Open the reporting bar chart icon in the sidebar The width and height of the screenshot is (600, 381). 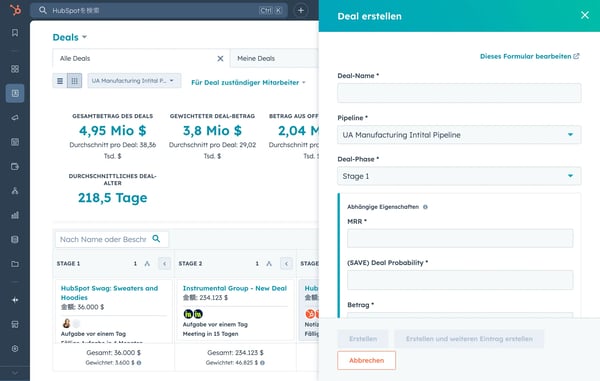15,215
